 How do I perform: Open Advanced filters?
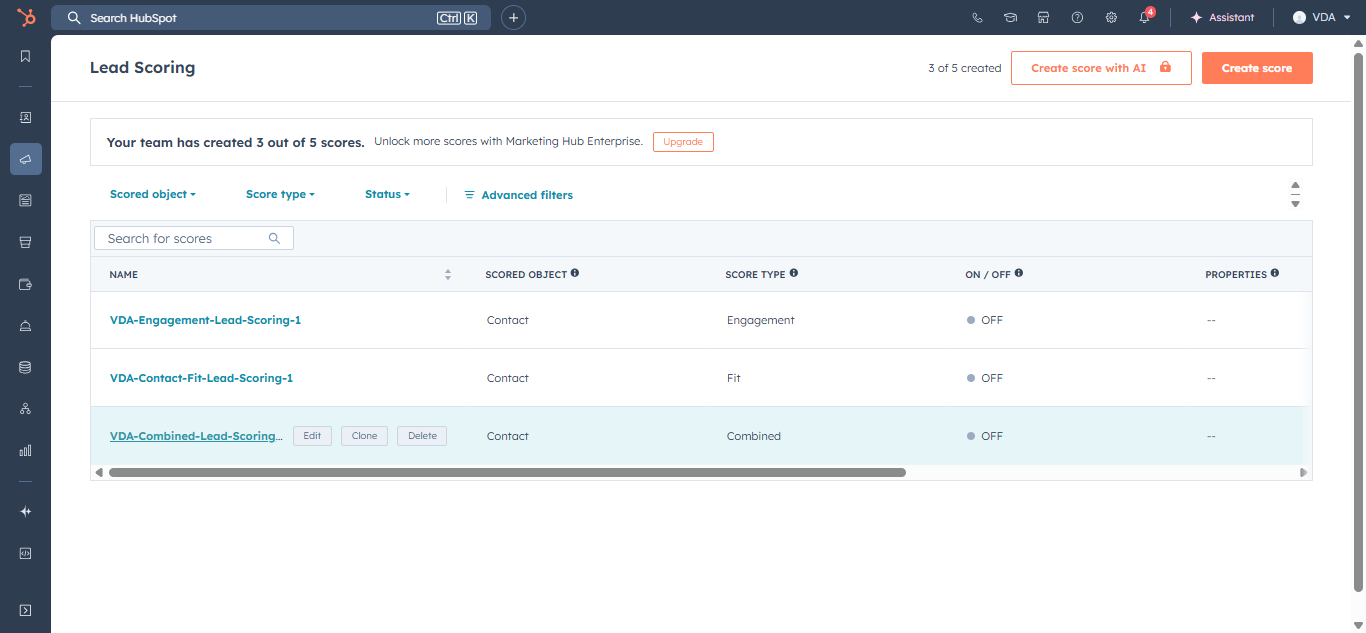(x=518, y=195)
